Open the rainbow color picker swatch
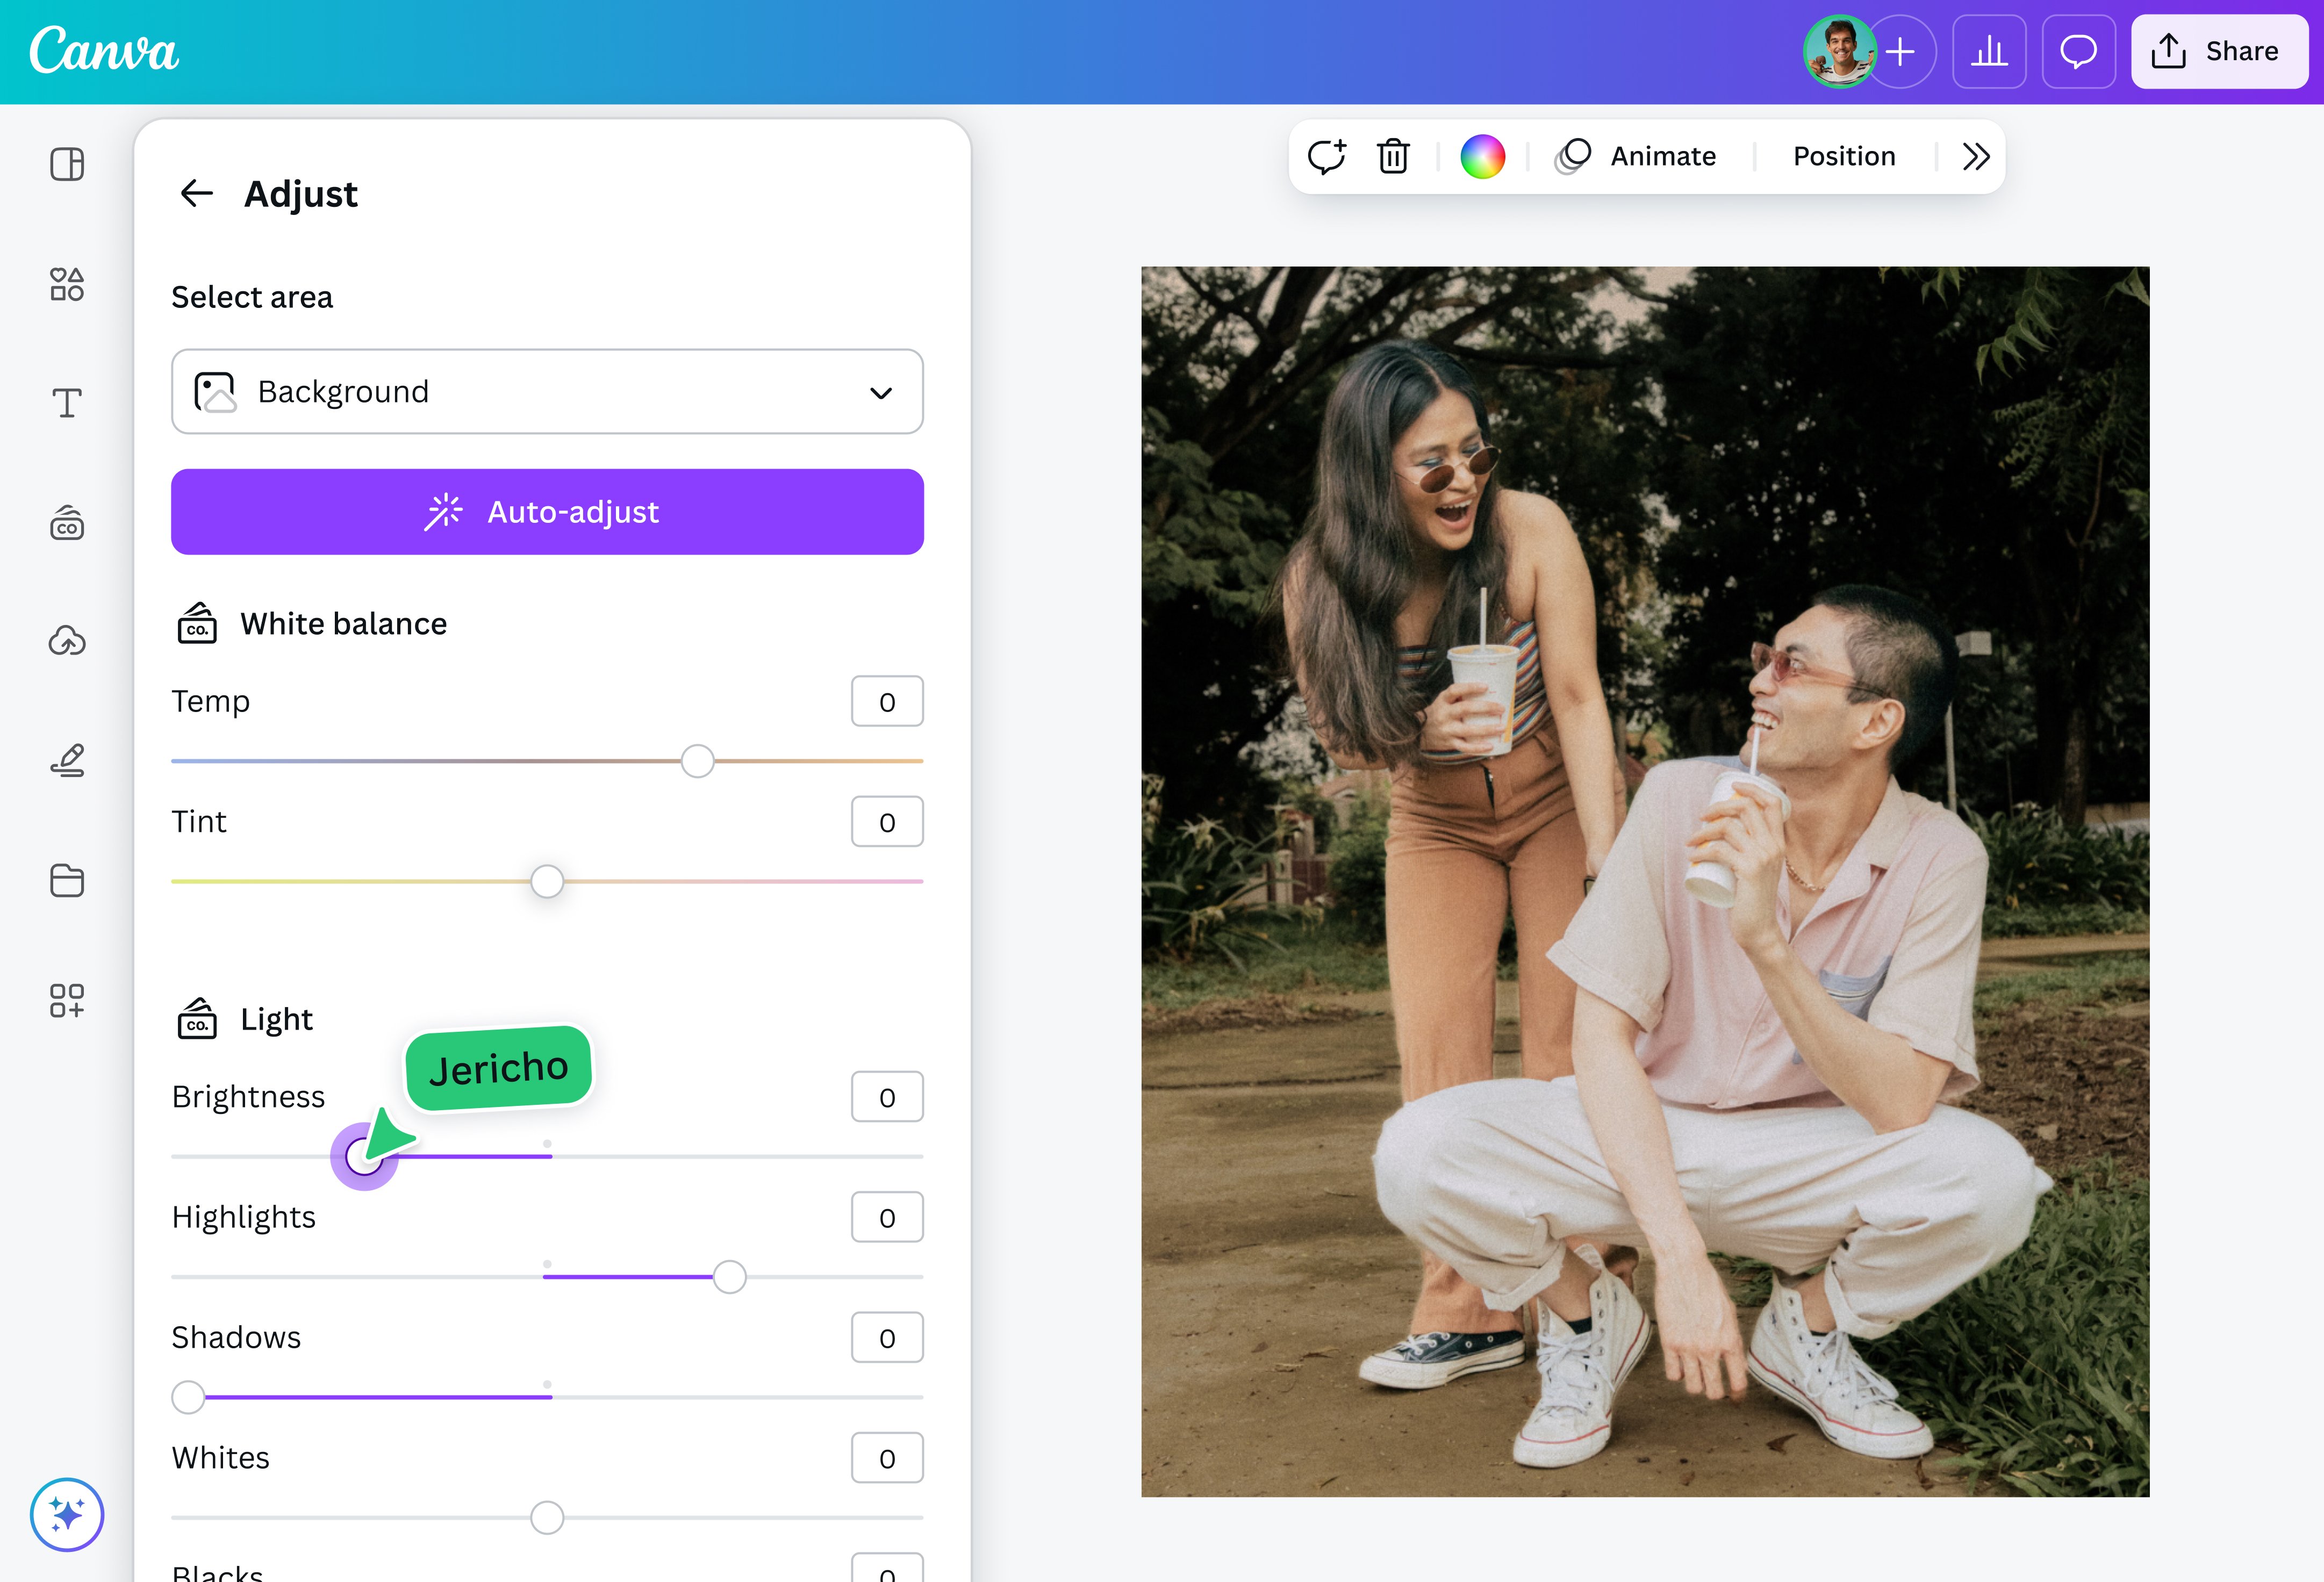This screenshot has width=2324, height=1582. (1482, 157)
